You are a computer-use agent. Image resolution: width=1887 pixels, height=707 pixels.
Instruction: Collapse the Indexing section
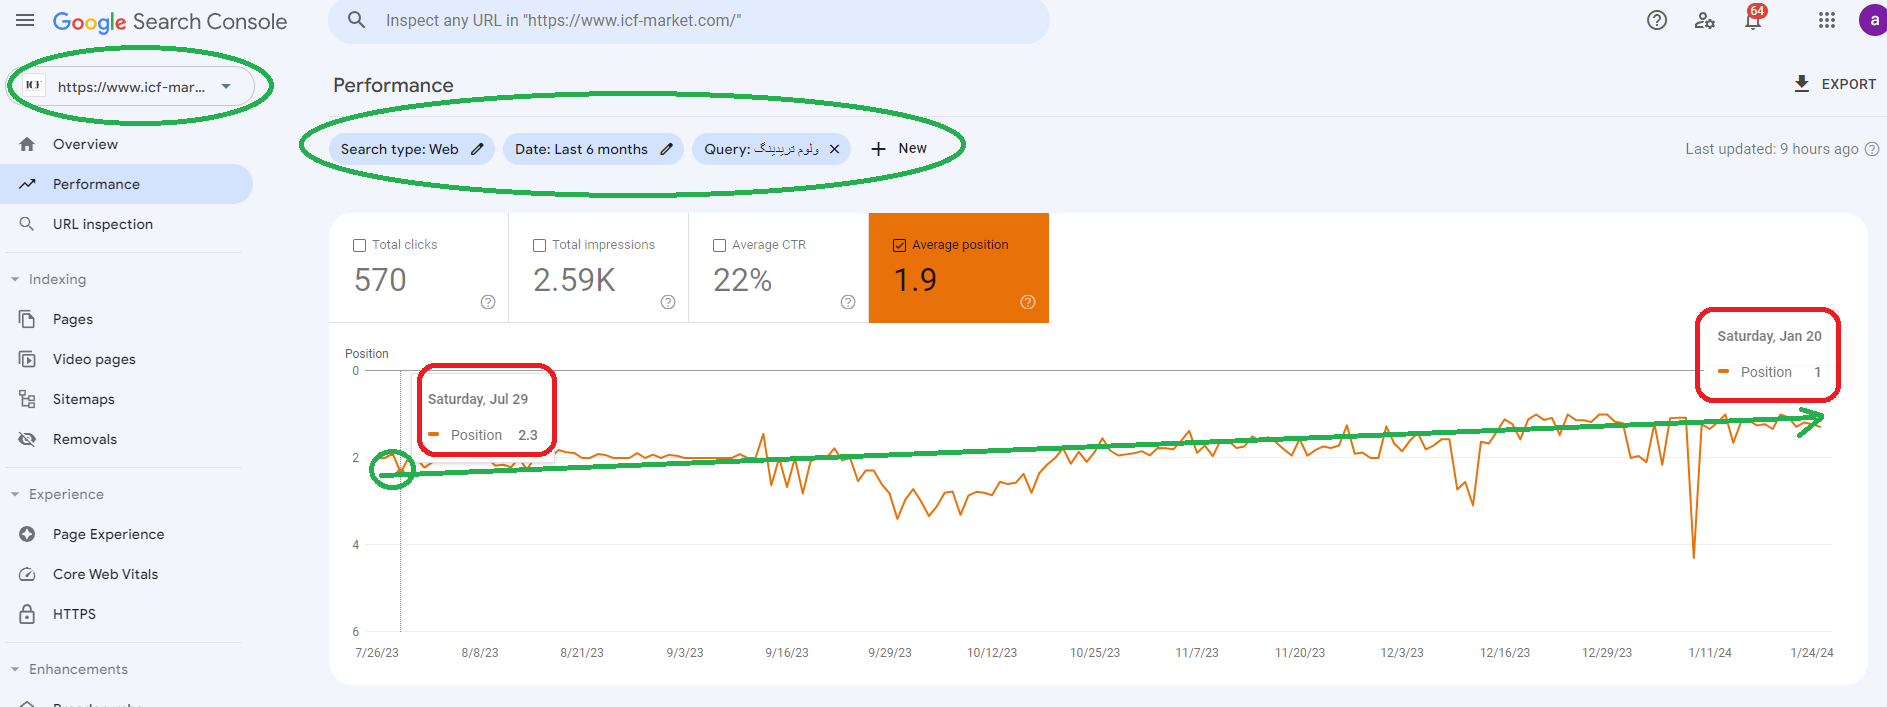(15, 279)
